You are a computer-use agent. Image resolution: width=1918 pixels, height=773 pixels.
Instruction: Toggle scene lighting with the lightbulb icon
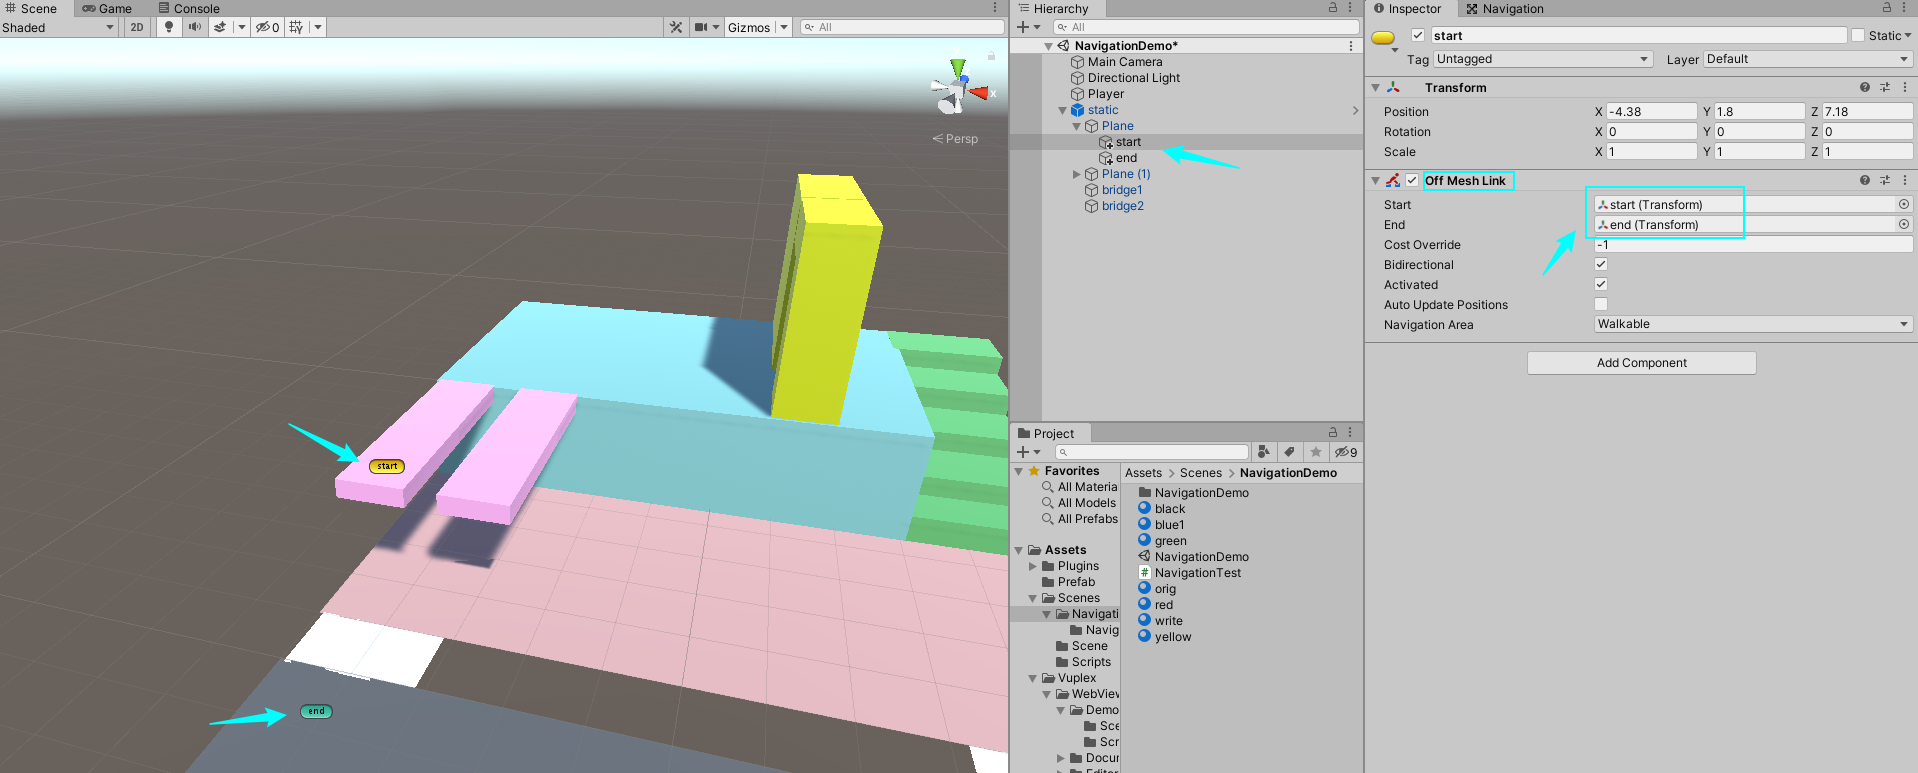(x=169, y=27)
